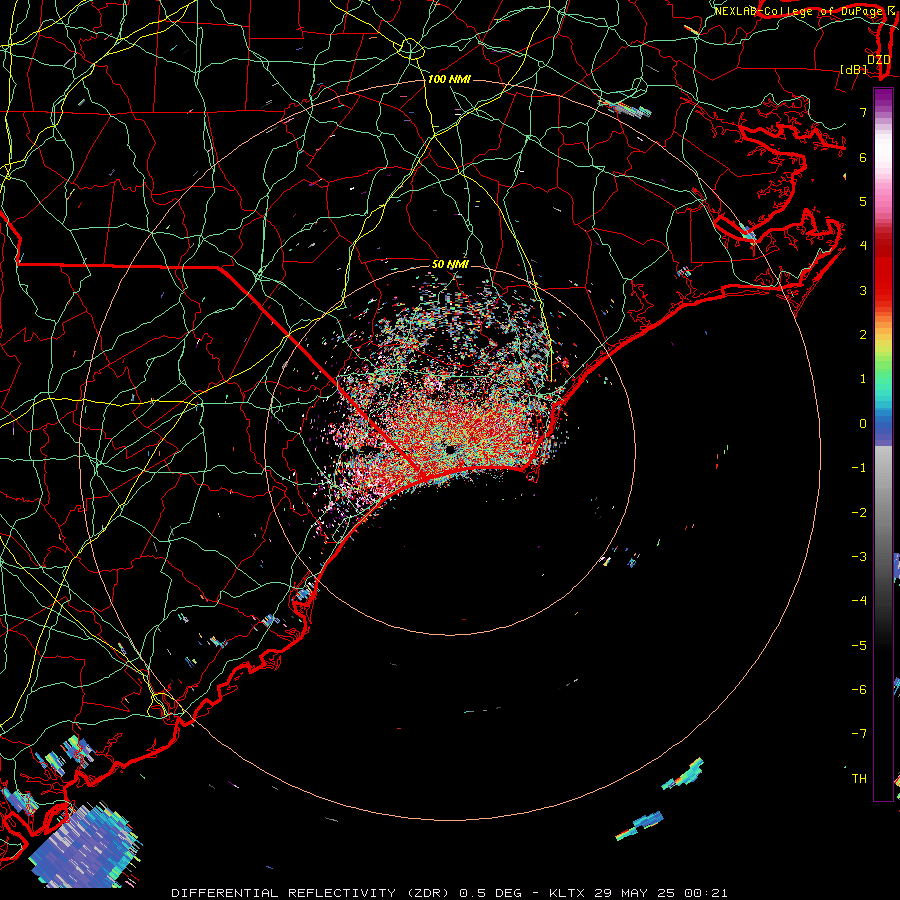Click the "2" value on the color scale

point(863,335)
